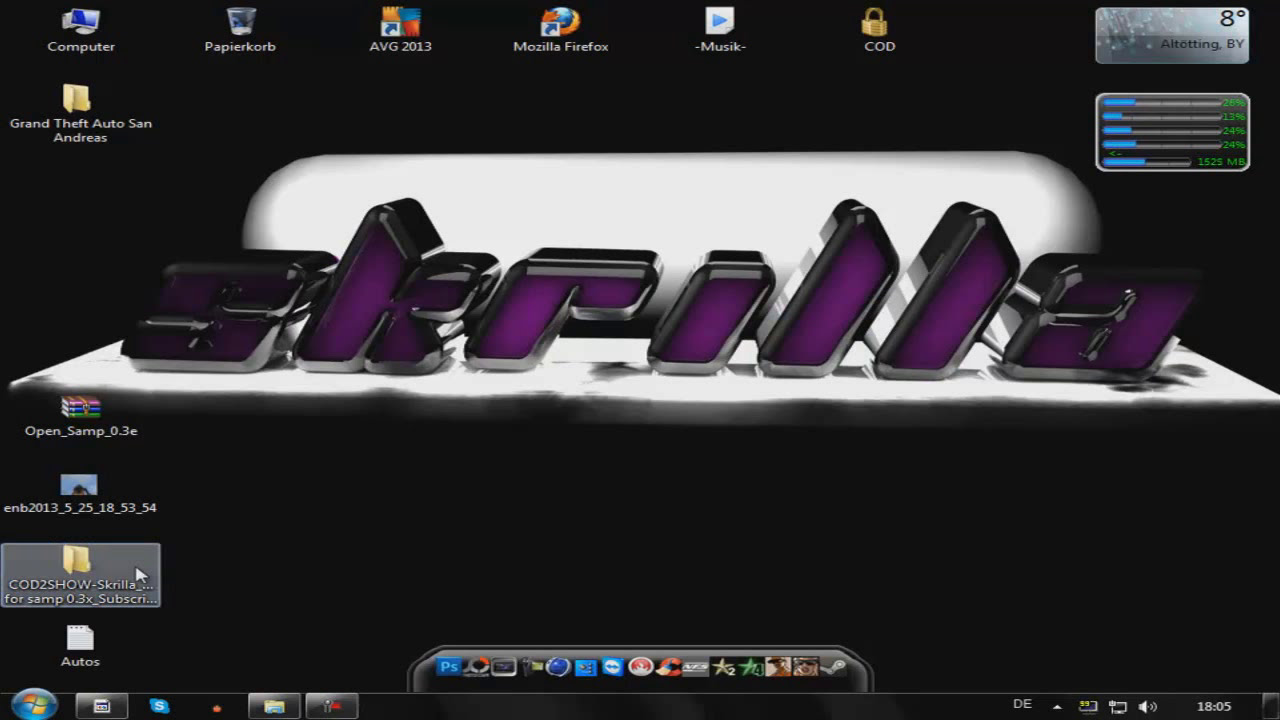Click the Windows Start orb
Viewport: 1280px width, 720px height.
[34, 704]
